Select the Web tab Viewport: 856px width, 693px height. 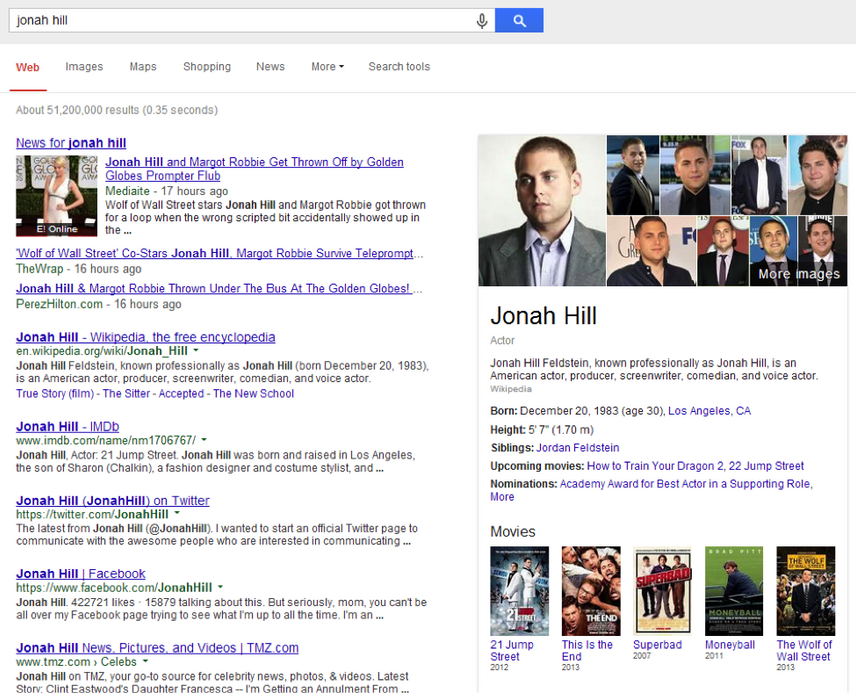pyautogui.click(x=27, y=67)
